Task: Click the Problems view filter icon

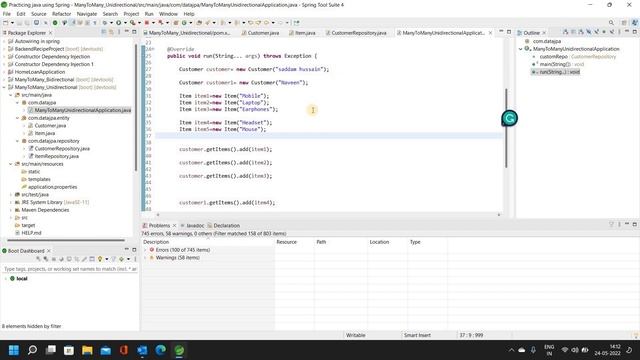Action: (611, 224)
